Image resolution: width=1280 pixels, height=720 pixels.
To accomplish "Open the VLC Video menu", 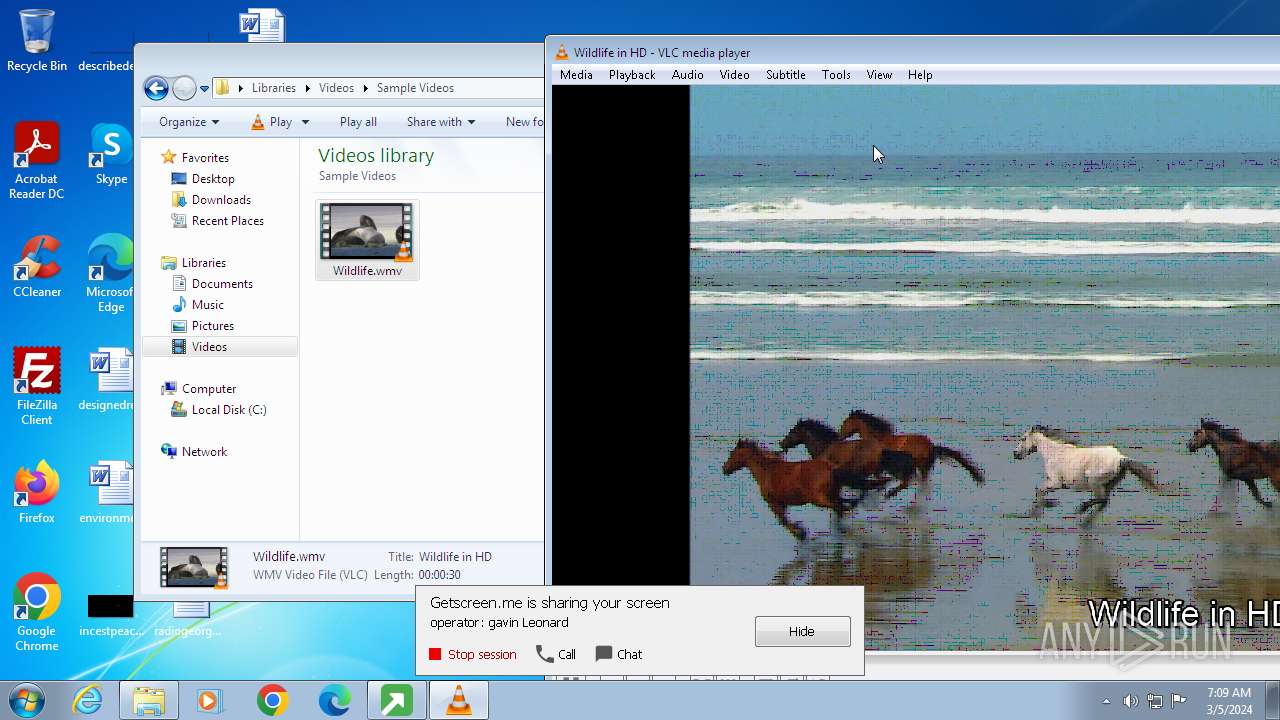I will coord(734,75).
